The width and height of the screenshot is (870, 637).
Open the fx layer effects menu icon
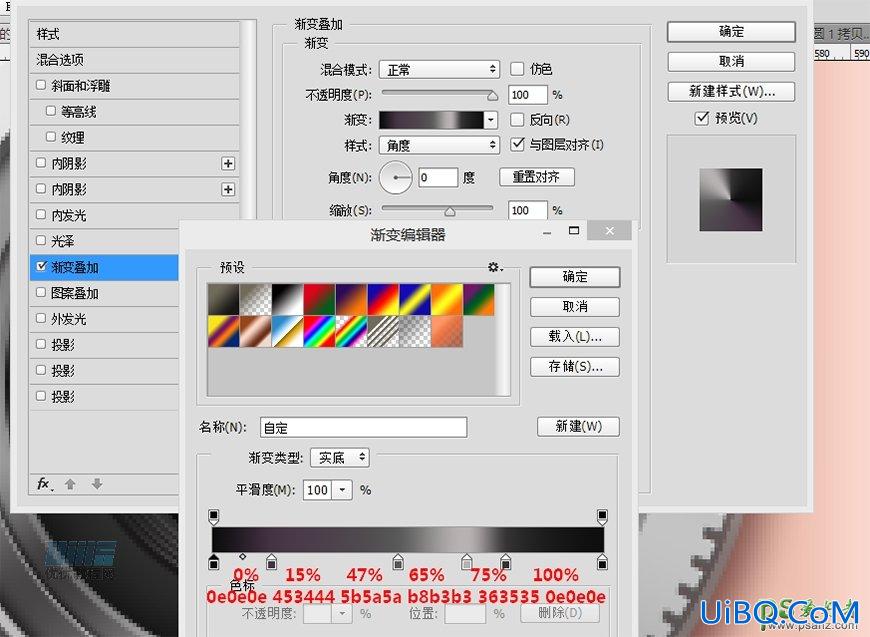tap(44, 484)
